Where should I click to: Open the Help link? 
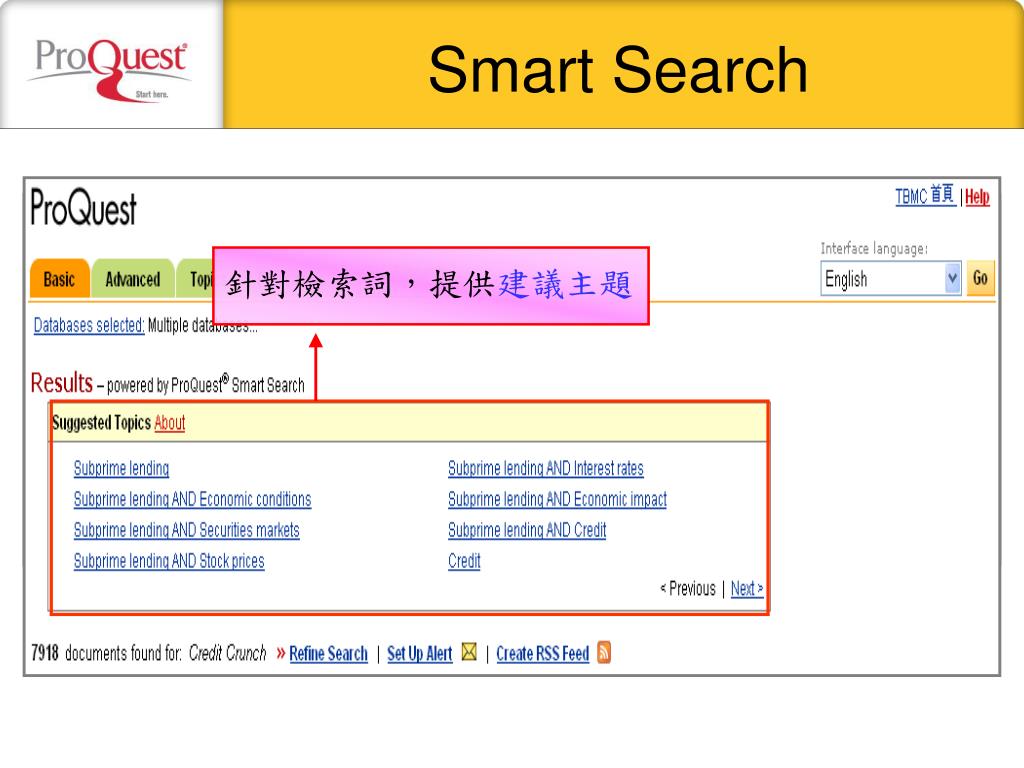pos(977,197)
